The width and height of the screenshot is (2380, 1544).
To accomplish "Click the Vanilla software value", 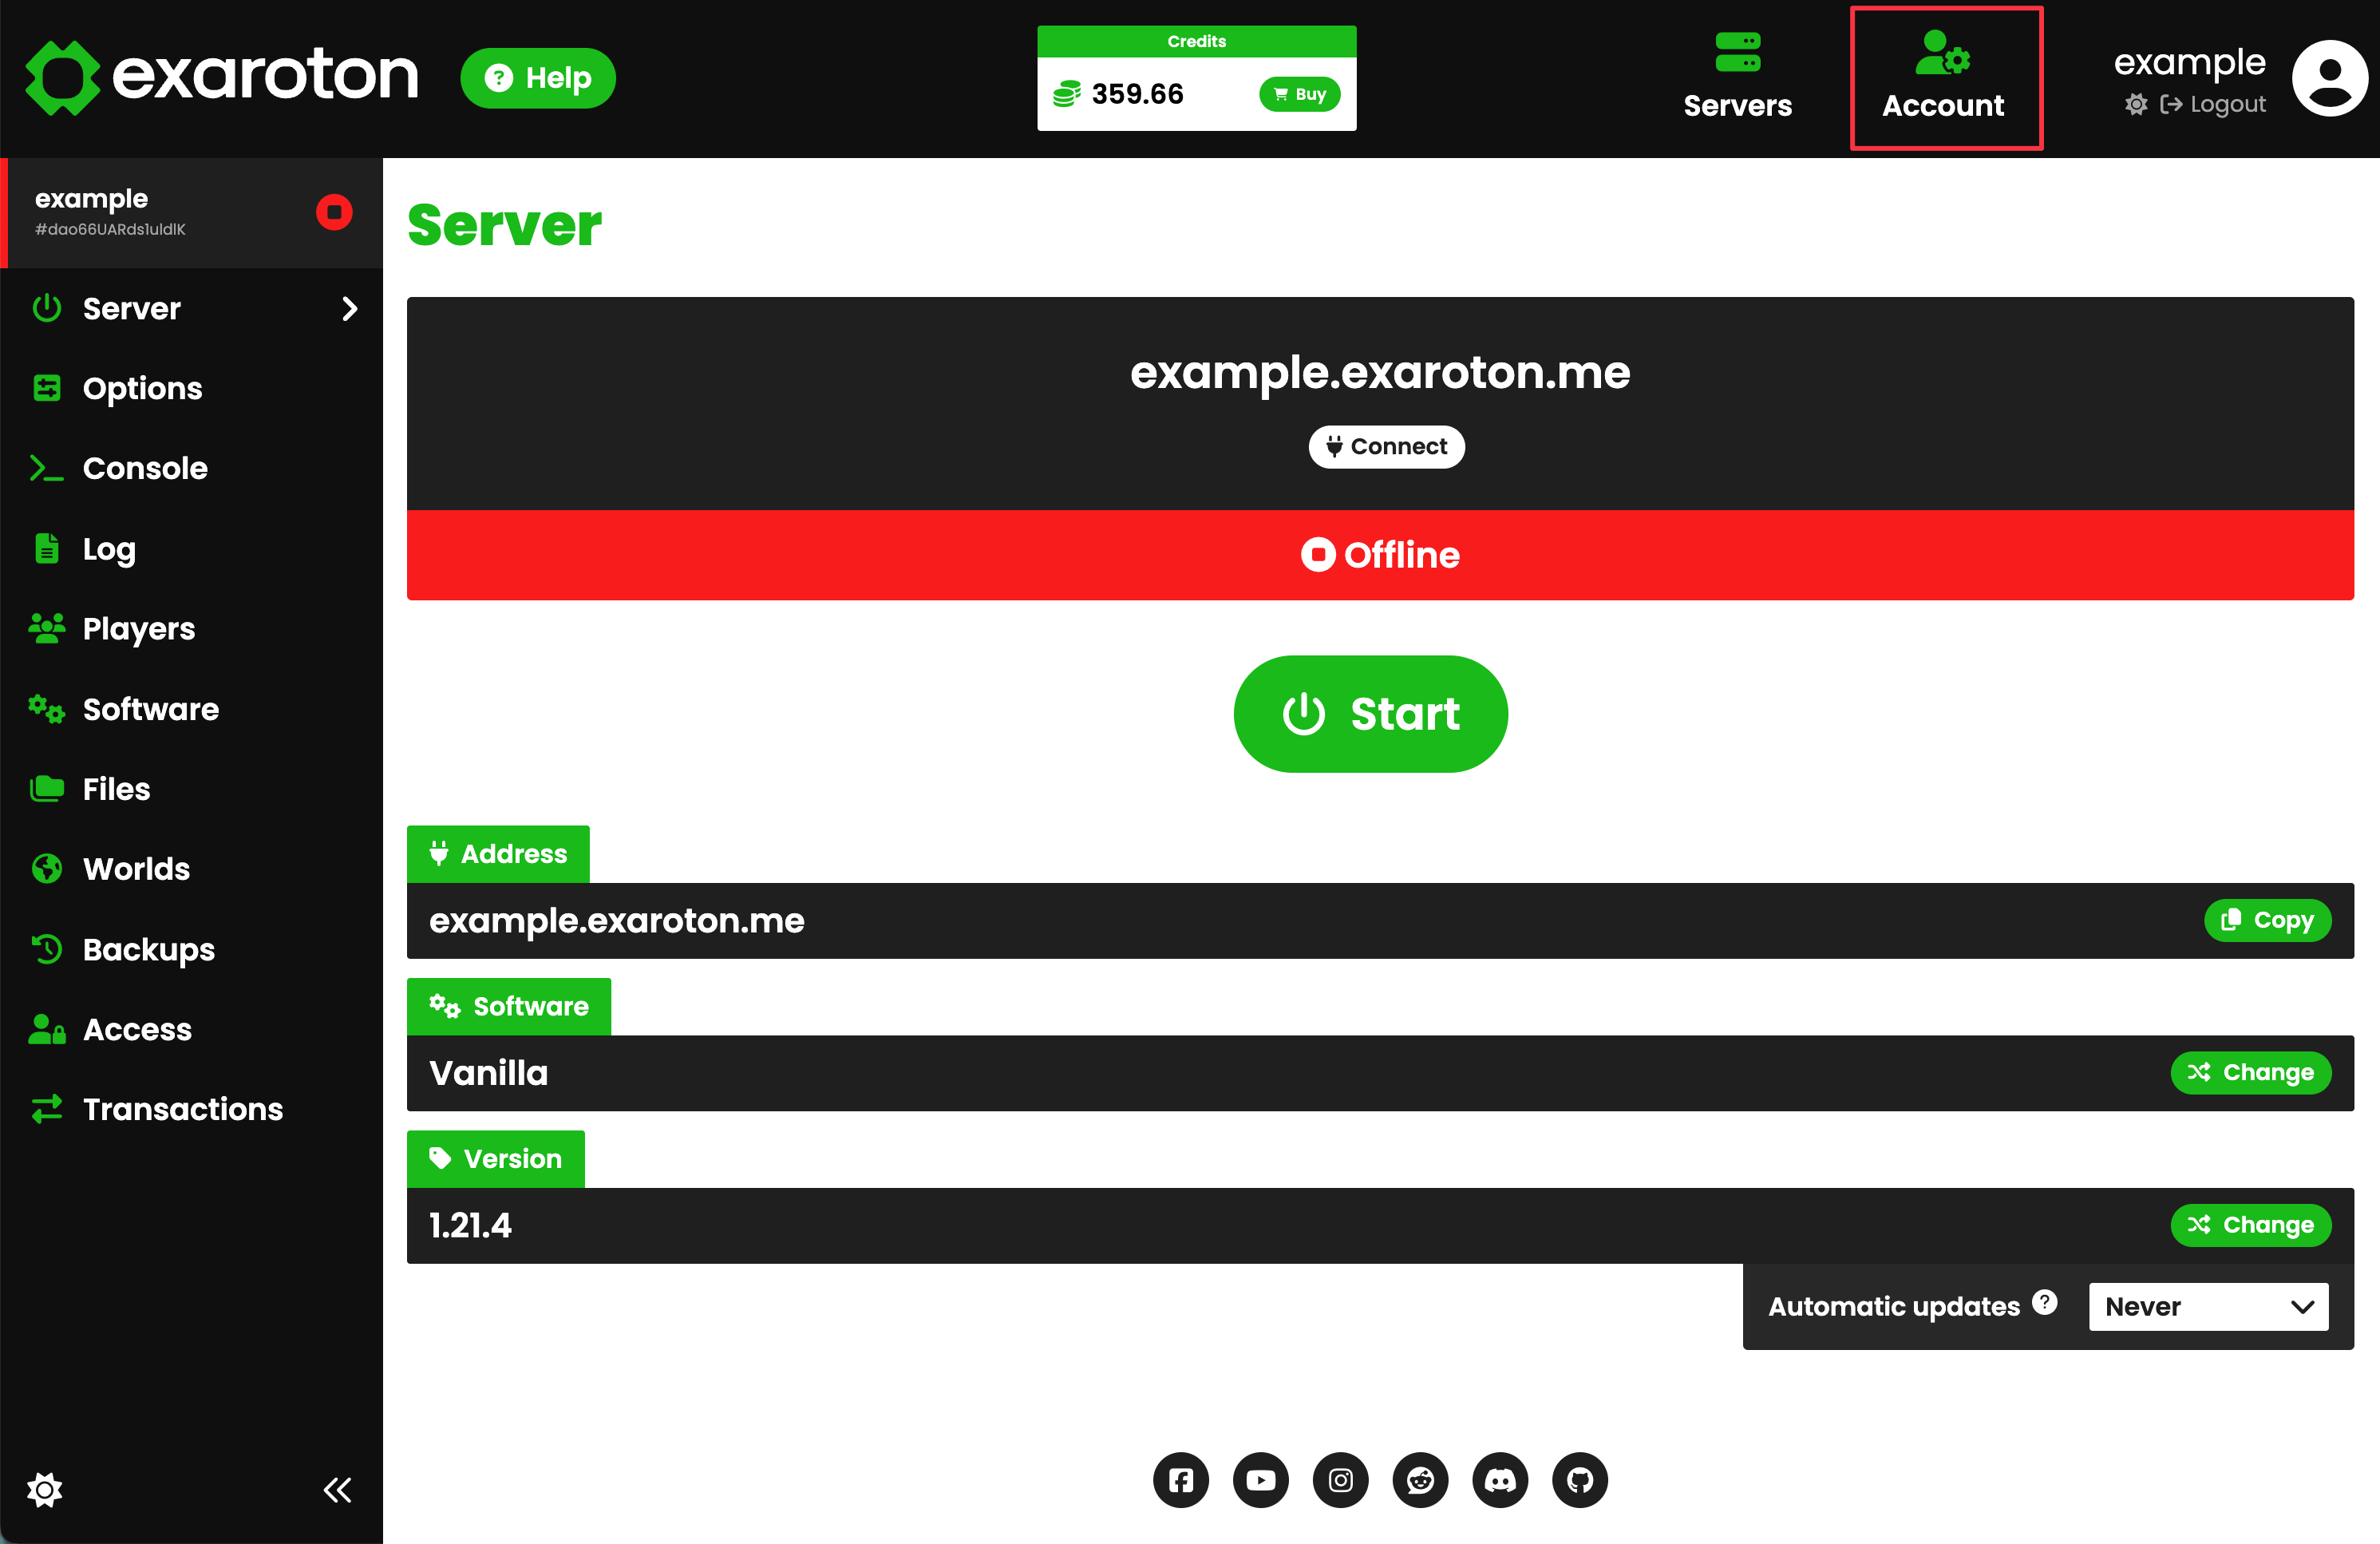I will pyautogui.click(x=488, y=1073).
